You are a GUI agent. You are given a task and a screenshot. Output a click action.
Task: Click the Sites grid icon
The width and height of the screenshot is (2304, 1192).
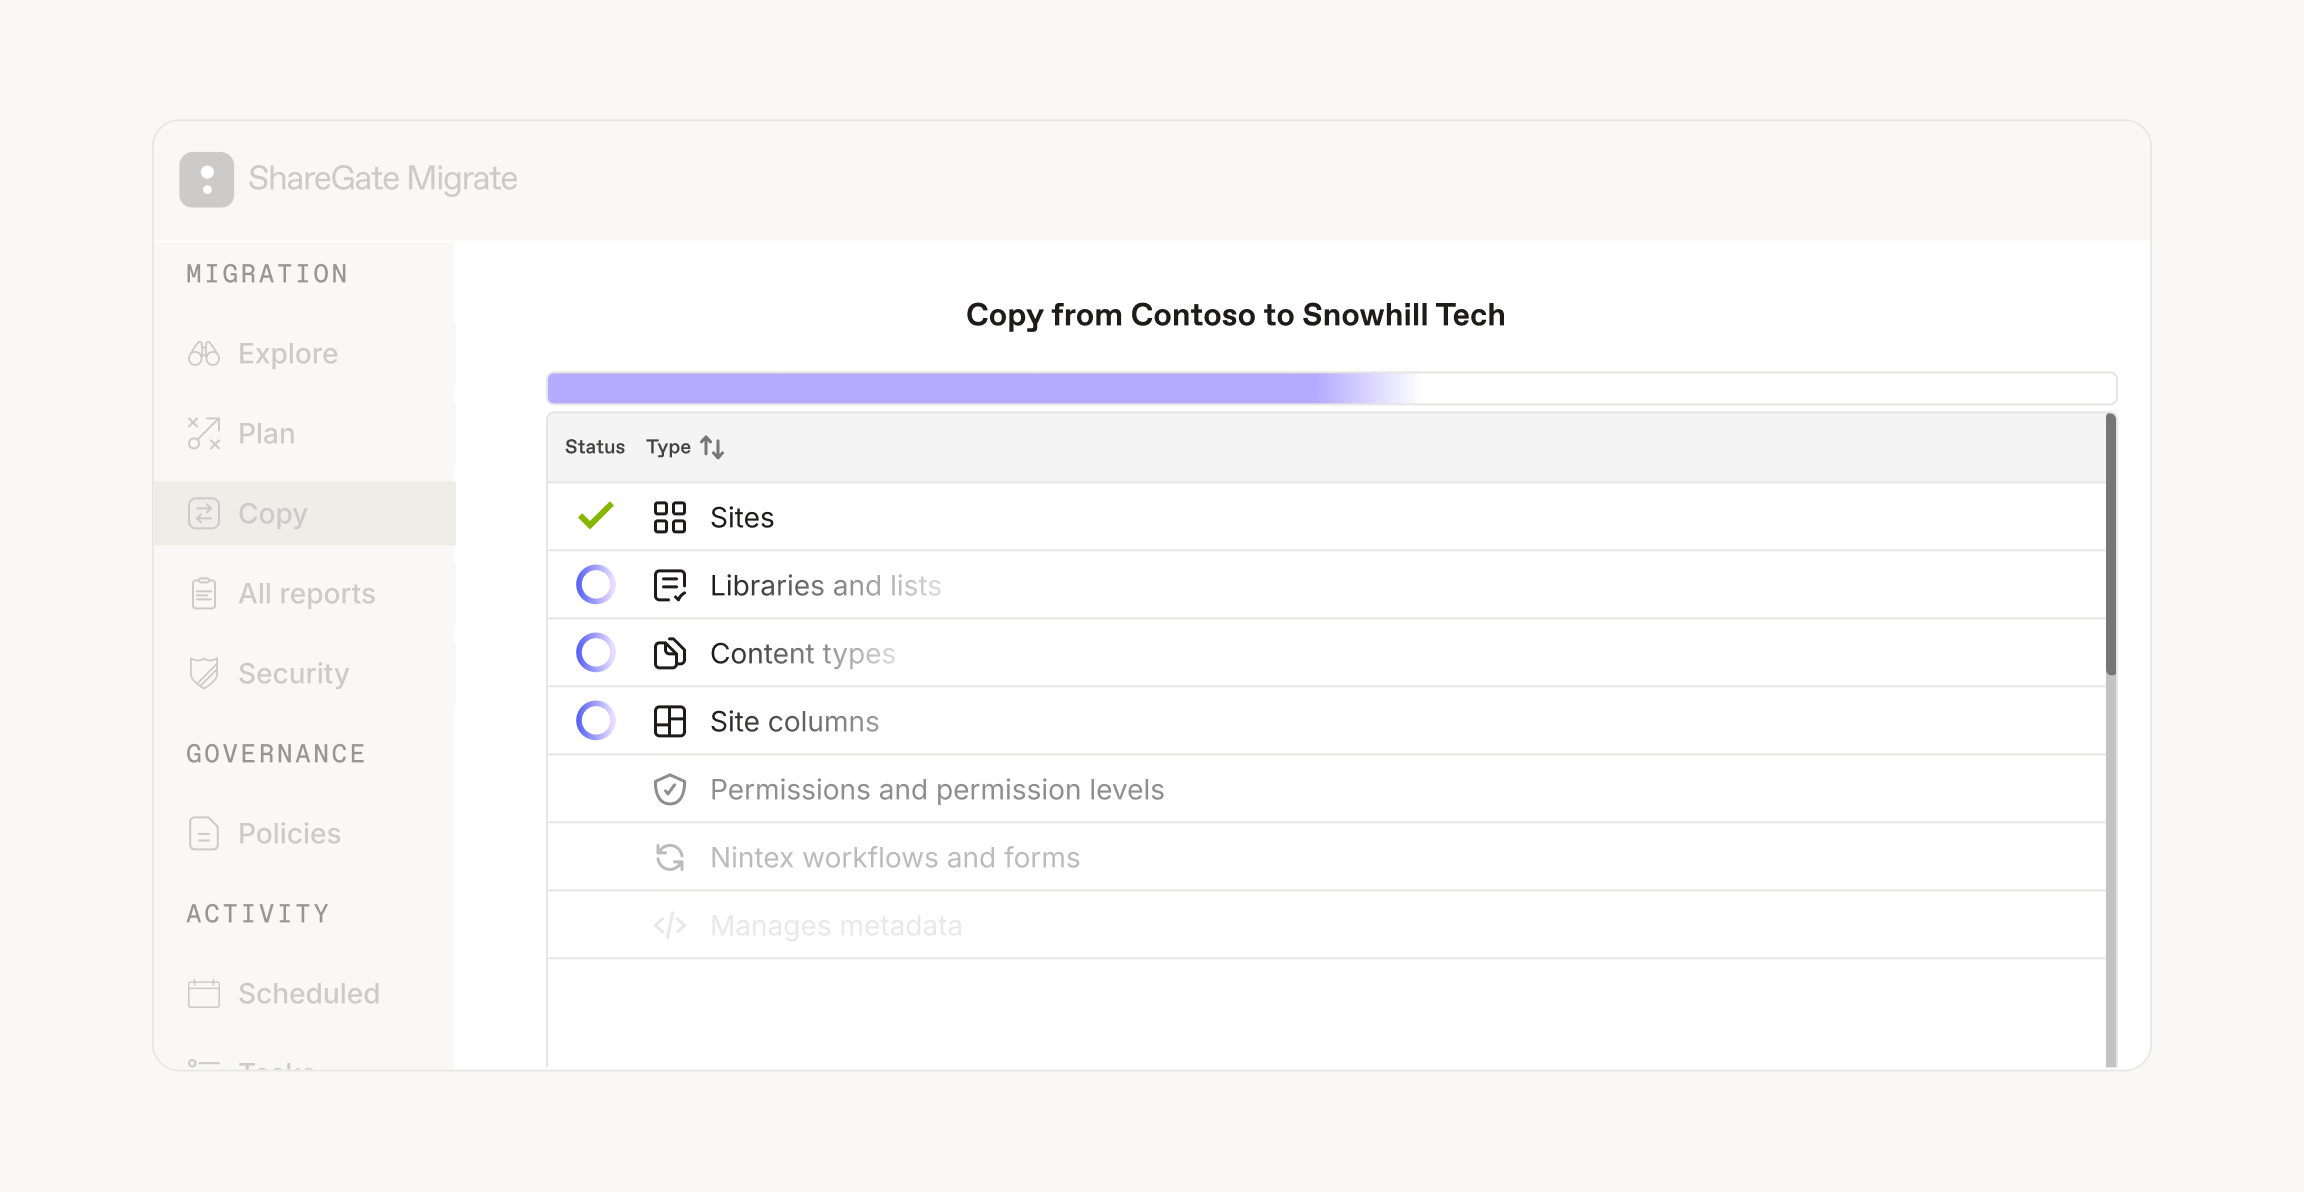tap(670, 518)
